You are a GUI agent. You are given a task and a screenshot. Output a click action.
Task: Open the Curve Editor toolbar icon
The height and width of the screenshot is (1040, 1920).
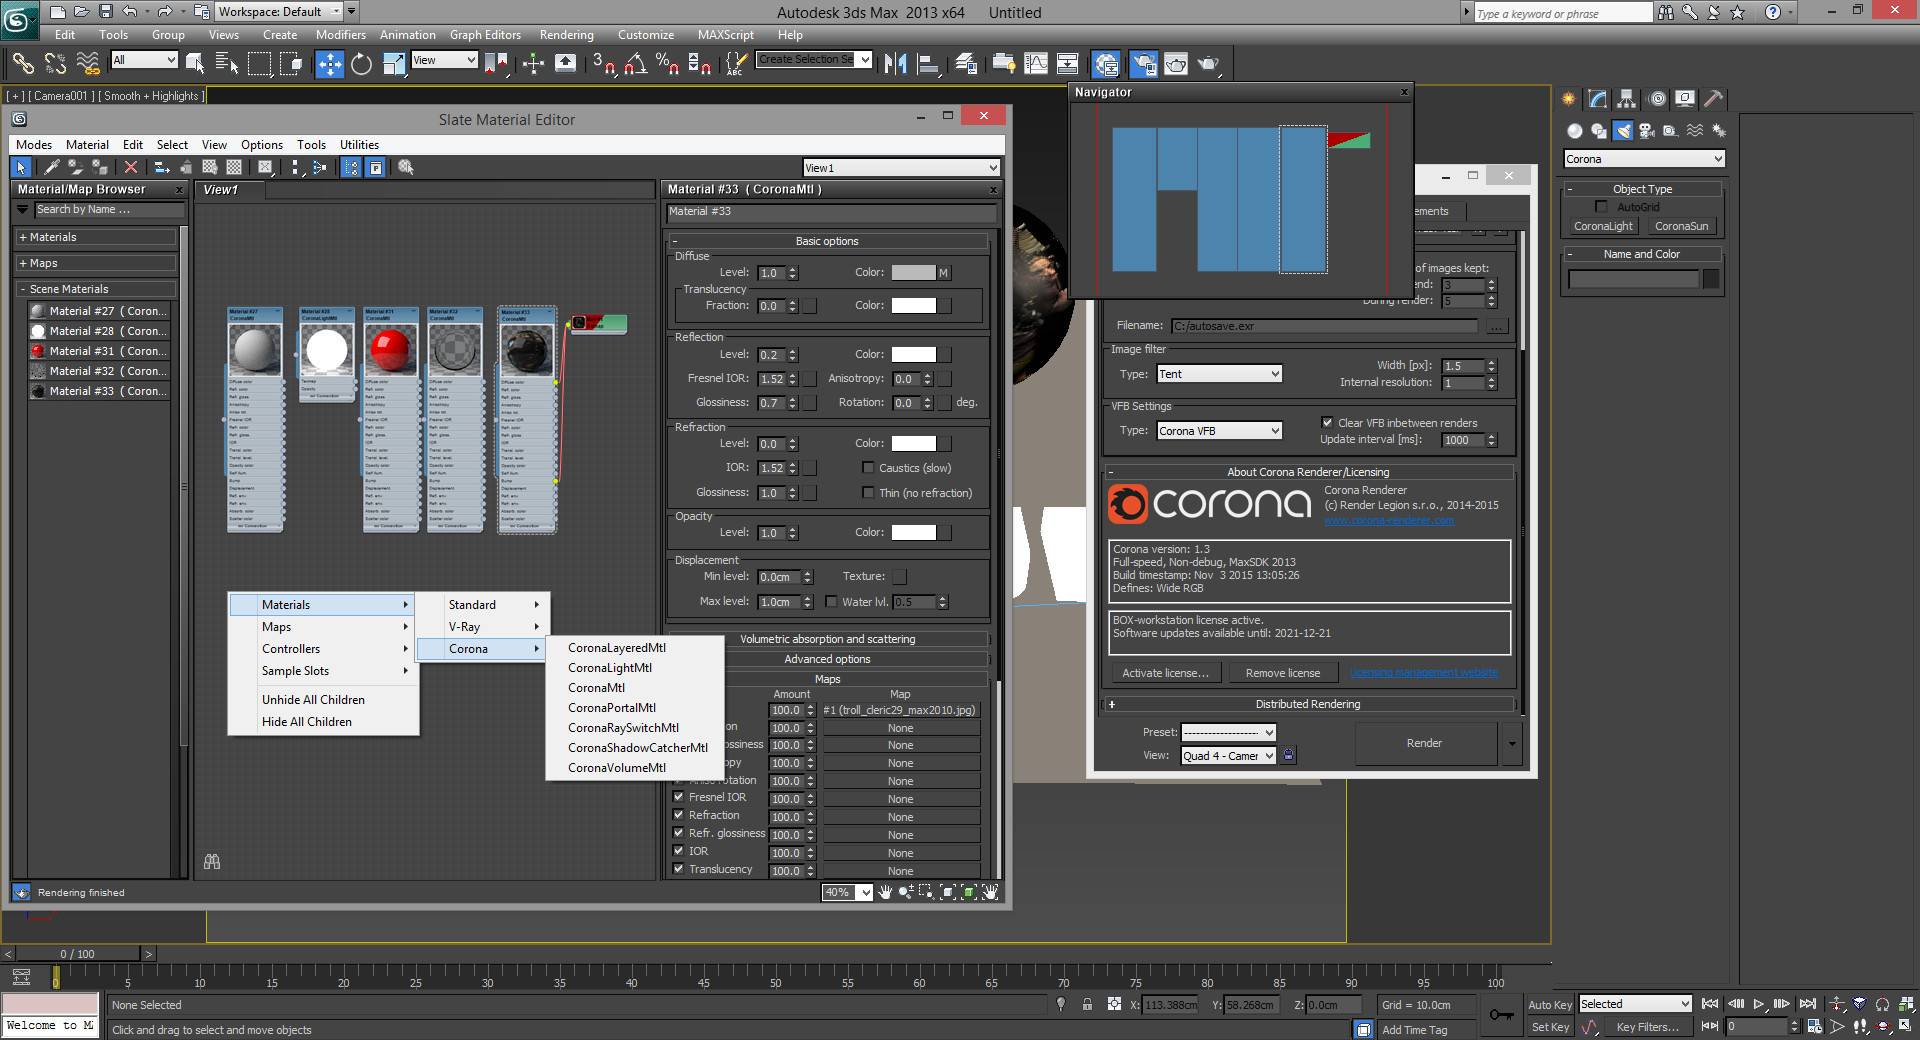point(1036,64)
